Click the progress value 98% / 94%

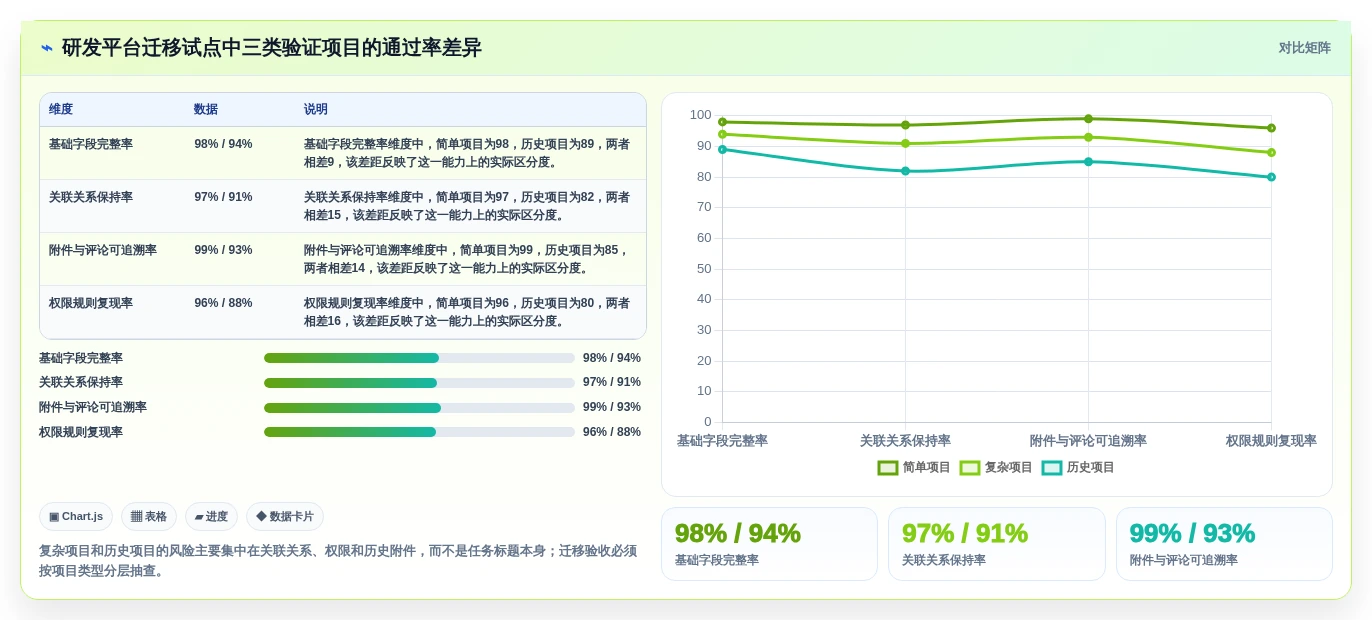612,358
